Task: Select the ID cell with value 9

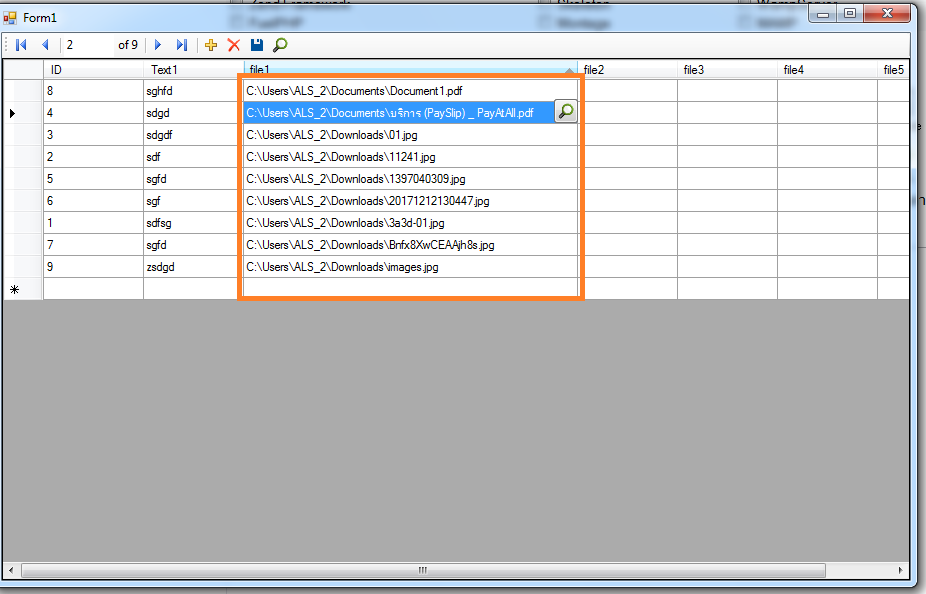Action: 93,267
